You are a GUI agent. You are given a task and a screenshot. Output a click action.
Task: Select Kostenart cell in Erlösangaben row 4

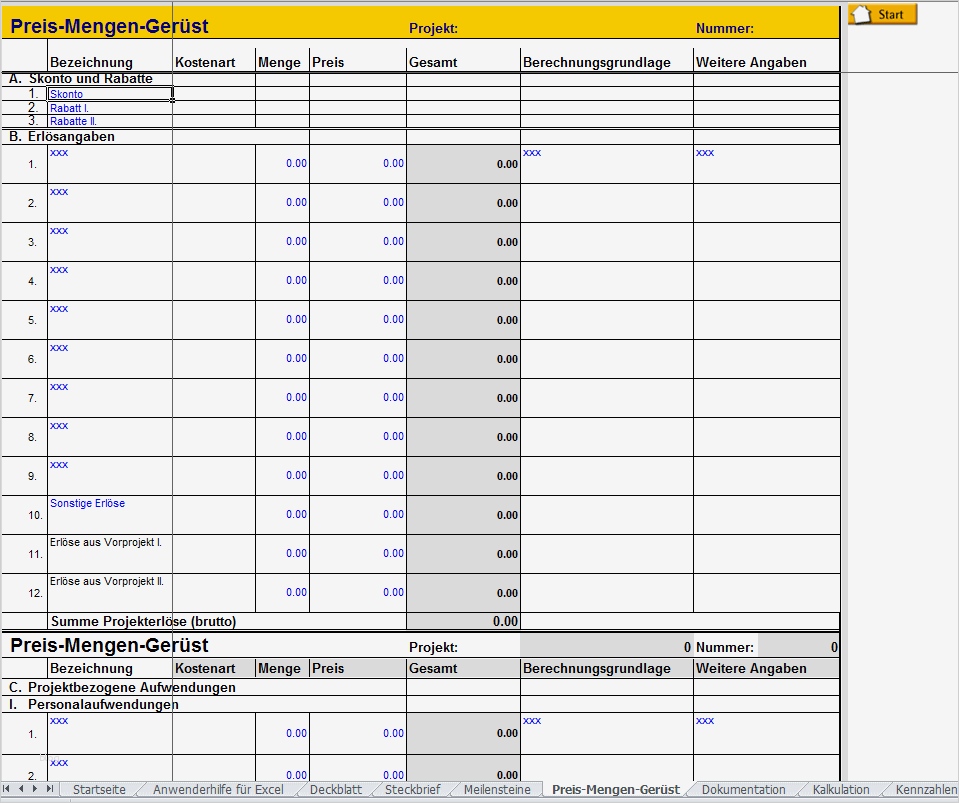click(x=214, y=281)
